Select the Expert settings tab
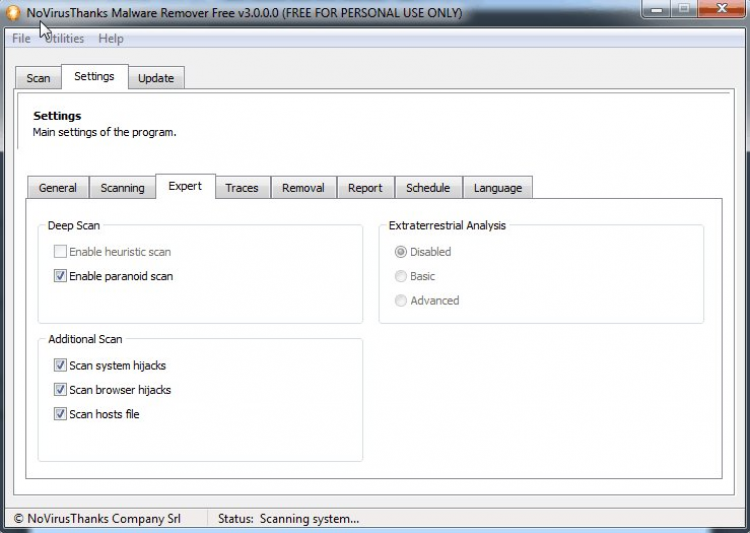 (185, 186)
